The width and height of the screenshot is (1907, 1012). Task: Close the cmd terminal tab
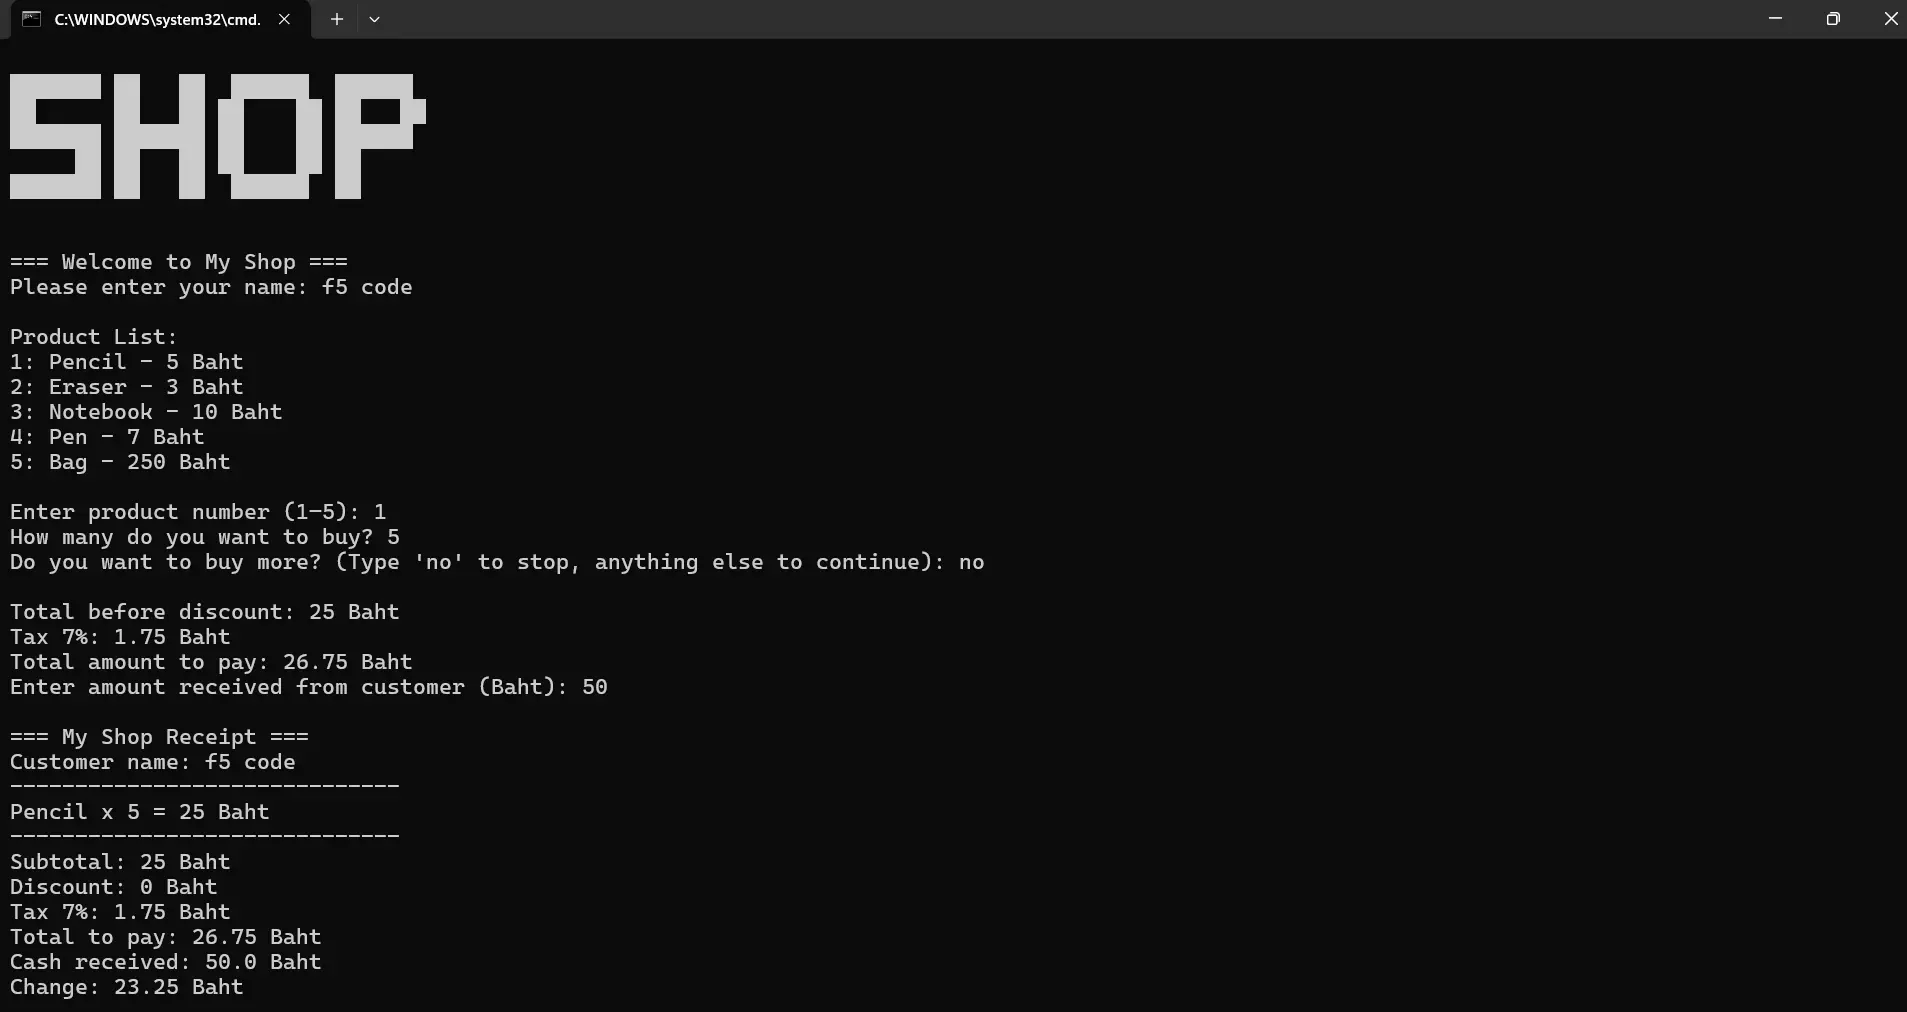pos(284,19)
